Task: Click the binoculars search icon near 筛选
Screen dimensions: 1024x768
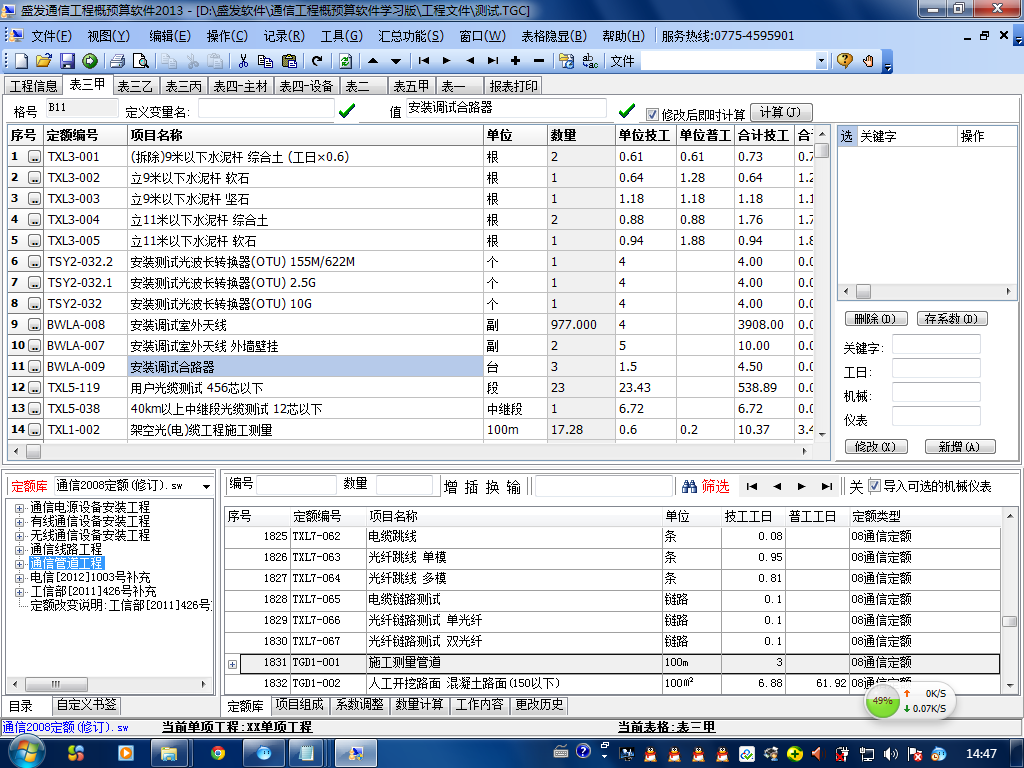Action: pyautogui.click(x=687, y=485)
